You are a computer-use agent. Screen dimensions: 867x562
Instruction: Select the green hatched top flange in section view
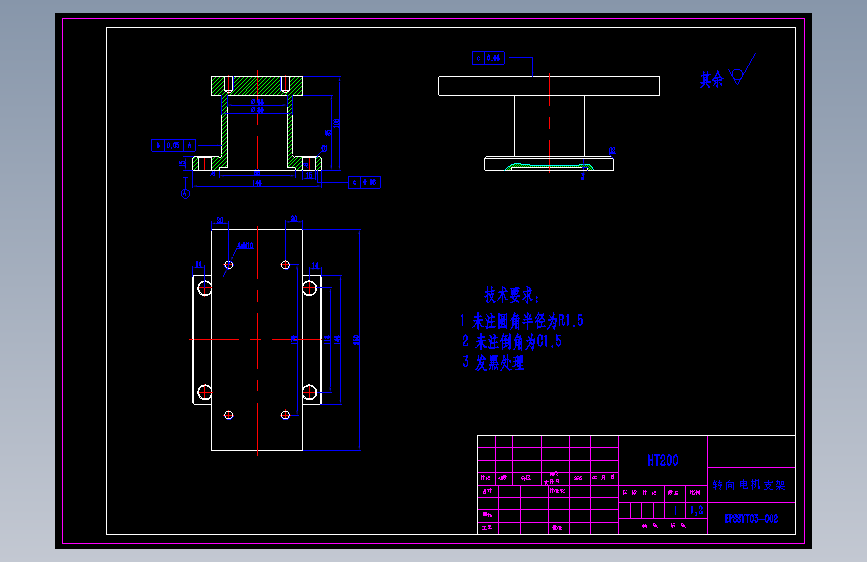coord(257,86)
